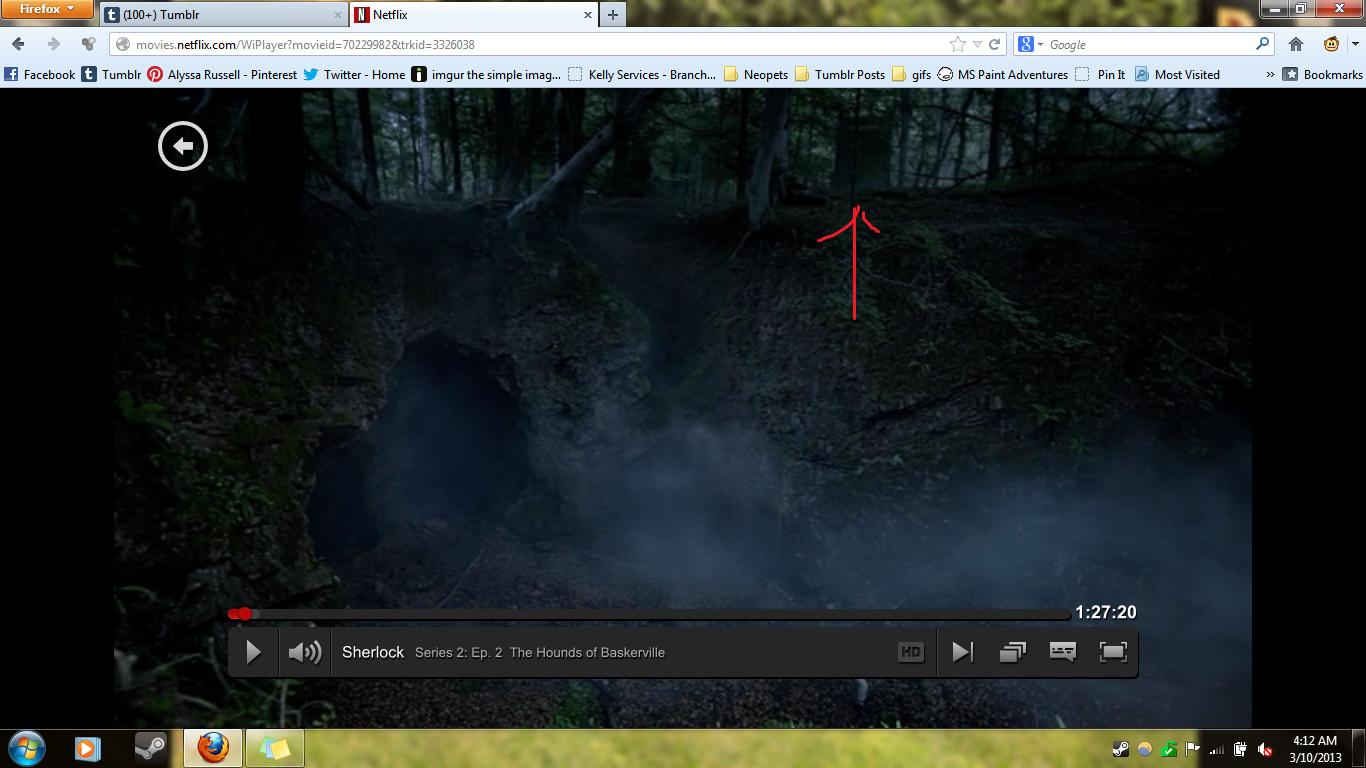The image size is (1366, 768).
Task: Choose a search engine from Google dropdown
Action: (x=1030, y=44)
